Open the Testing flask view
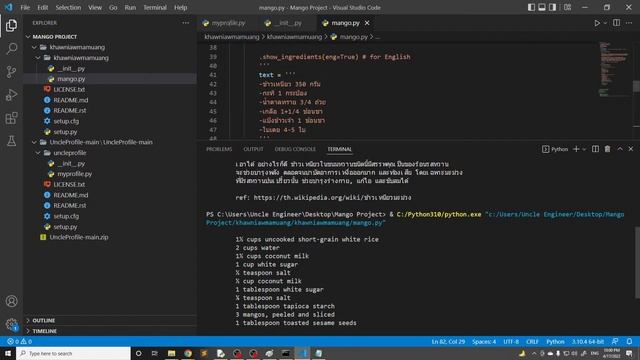The image size is (640, 360). tap(11, 141)
